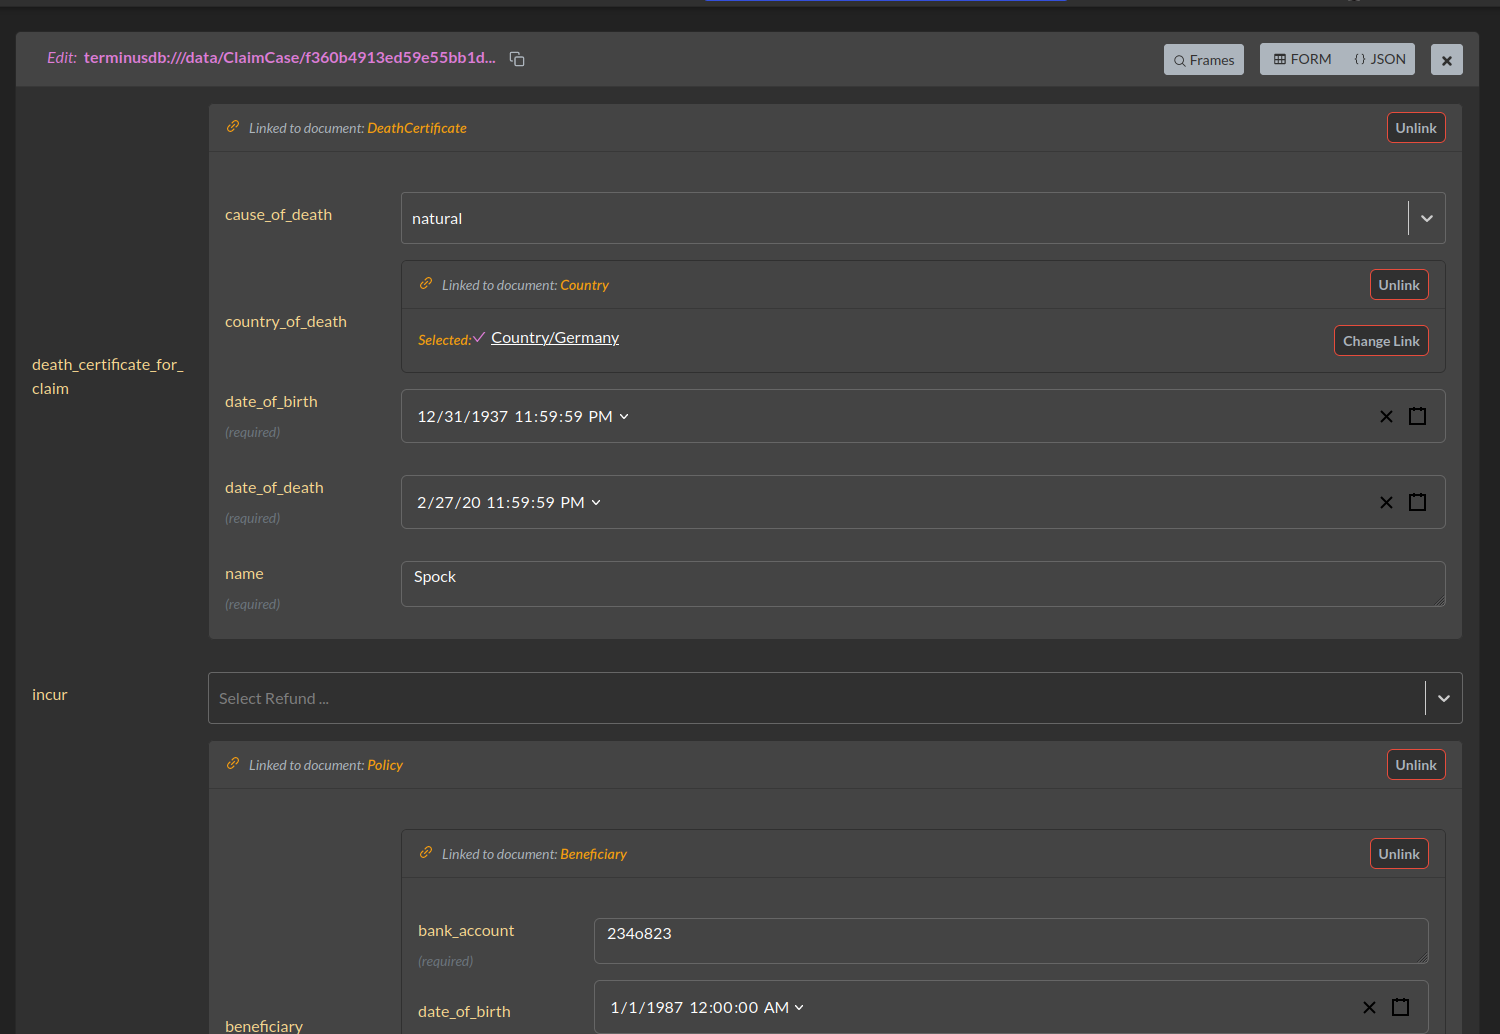Image resolution: width=1500 pixels, height=1034 pixels.
Task: Open the Country/Germany link
Action: point(555,338)
